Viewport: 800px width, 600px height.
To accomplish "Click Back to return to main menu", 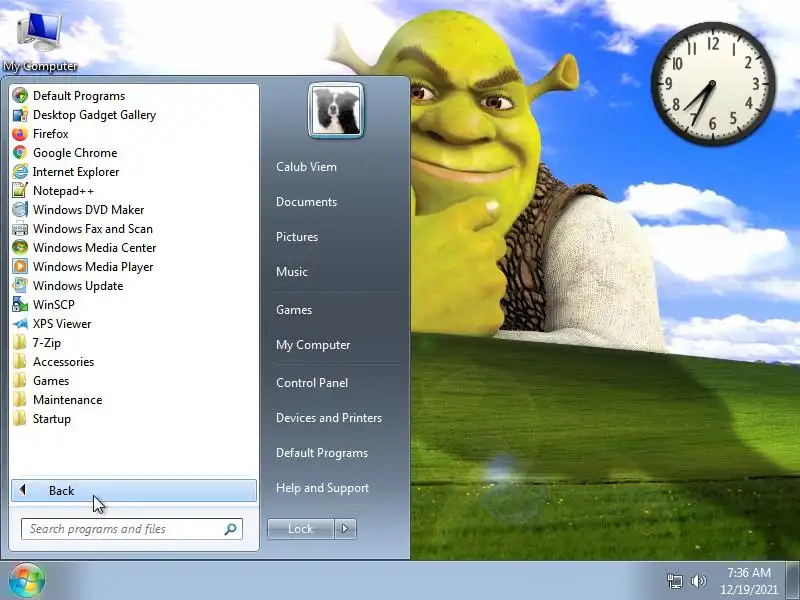I will pyautogui.click(x=134, y=490).
